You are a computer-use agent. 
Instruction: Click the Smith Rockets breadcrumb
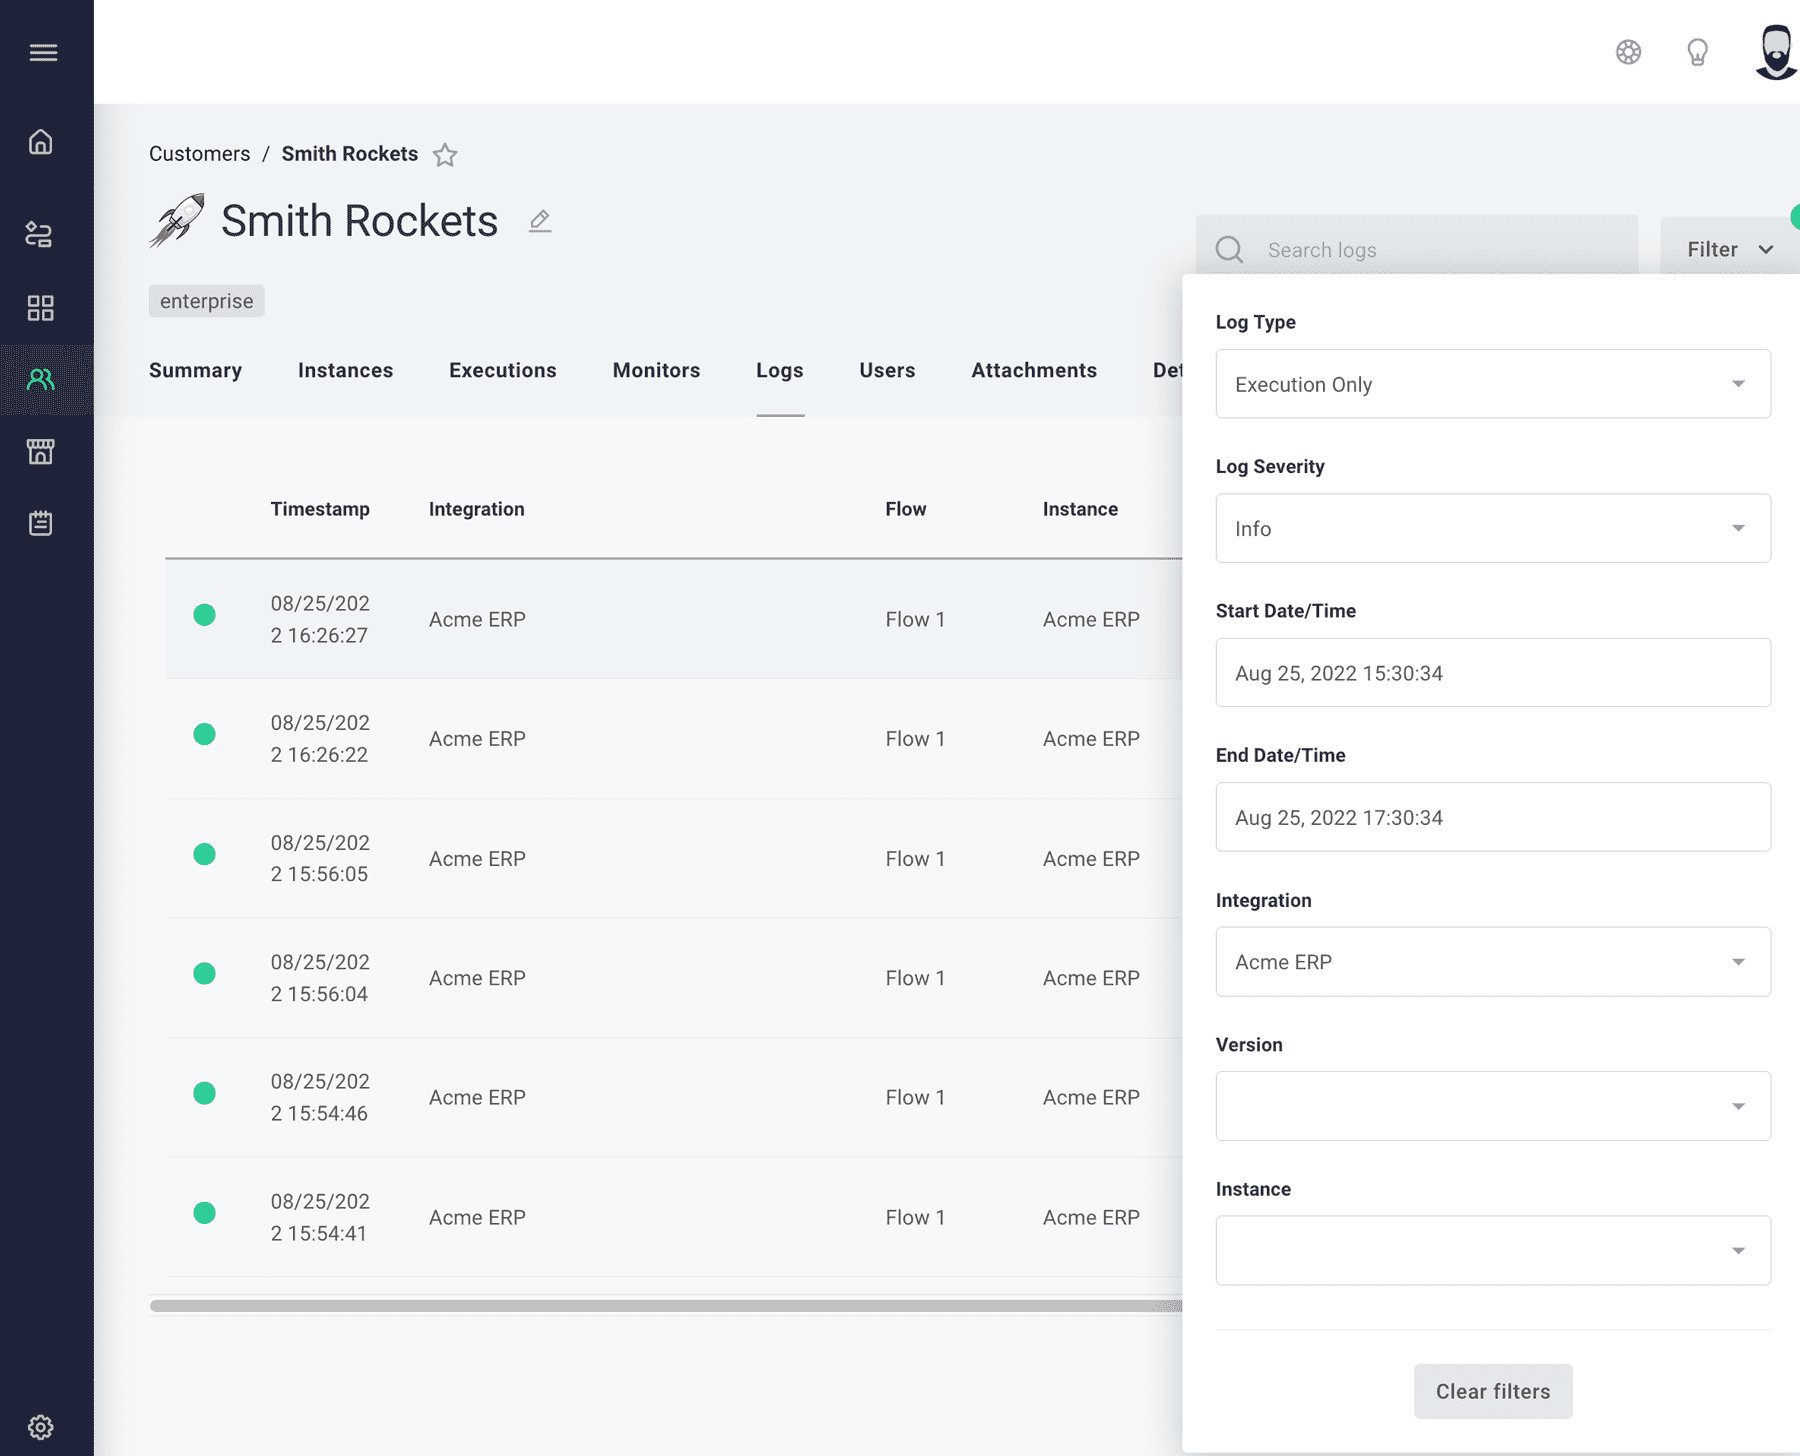350,154
